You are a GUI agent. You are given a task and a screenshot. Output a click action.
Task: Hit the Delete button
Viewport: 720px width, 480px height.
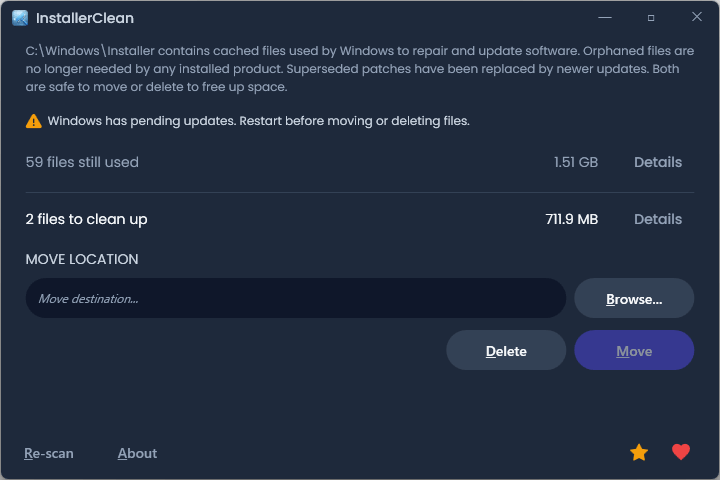(506, 351)
